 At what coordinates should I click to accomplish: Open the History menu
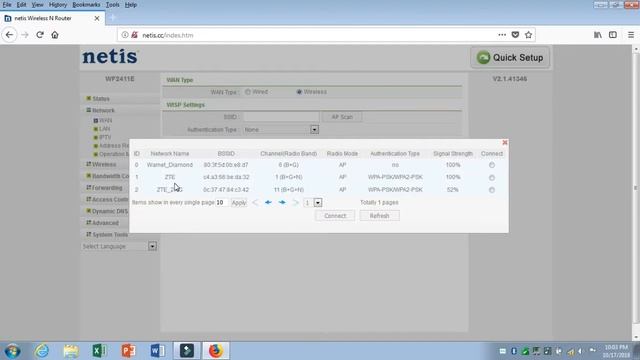point(58,5)
